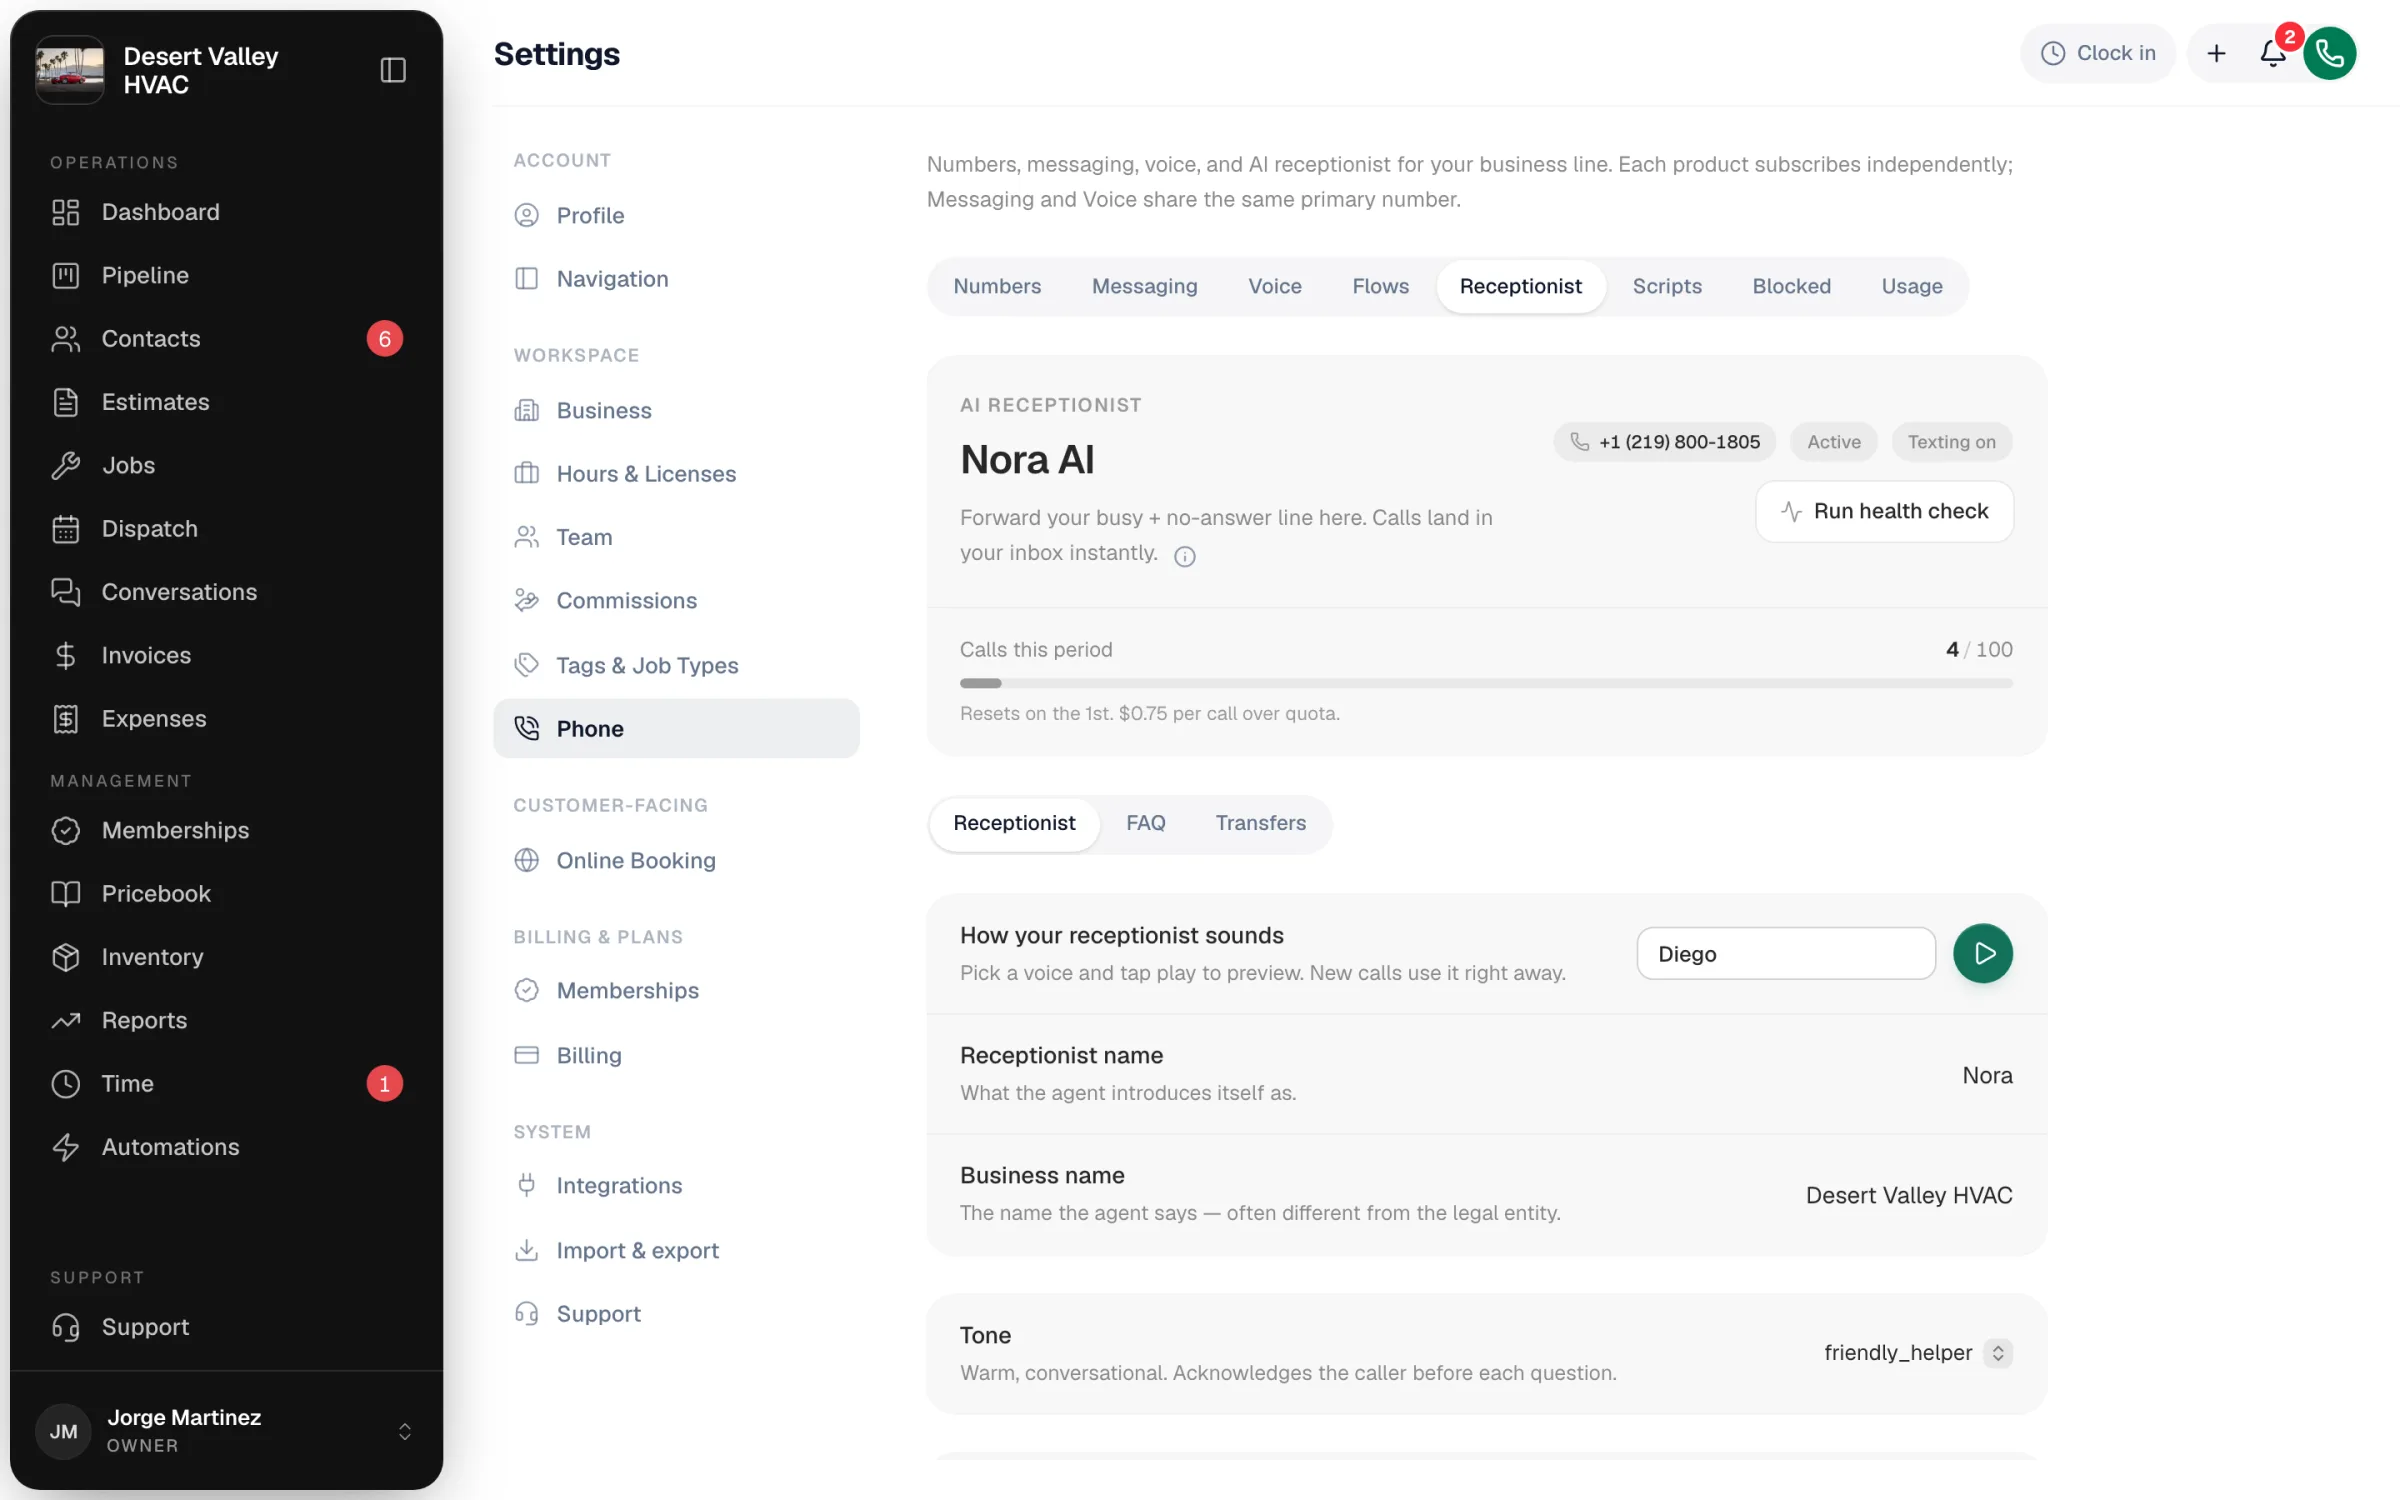Select the Receptionist sub-tab
This screenshot has height=1500, width=2400.
click(x=1014, y=823)
